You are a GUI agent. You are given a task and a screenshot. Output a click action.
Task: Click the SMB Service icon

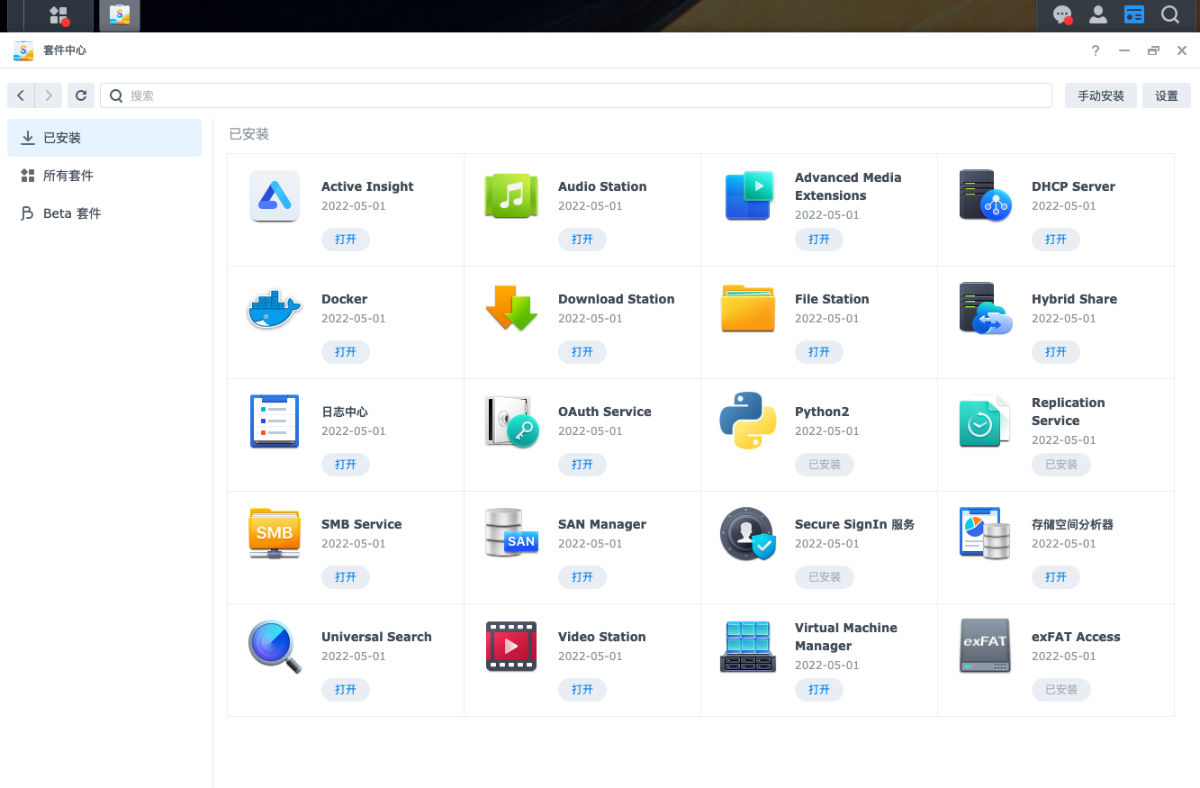[x=274, y=533]
